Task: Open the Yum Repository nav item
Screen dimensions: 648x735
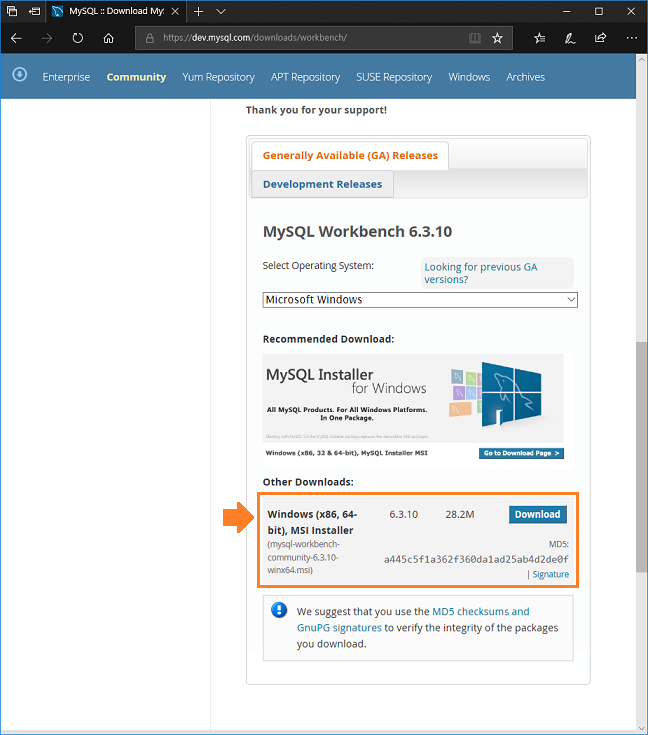Action: [219, 77]
